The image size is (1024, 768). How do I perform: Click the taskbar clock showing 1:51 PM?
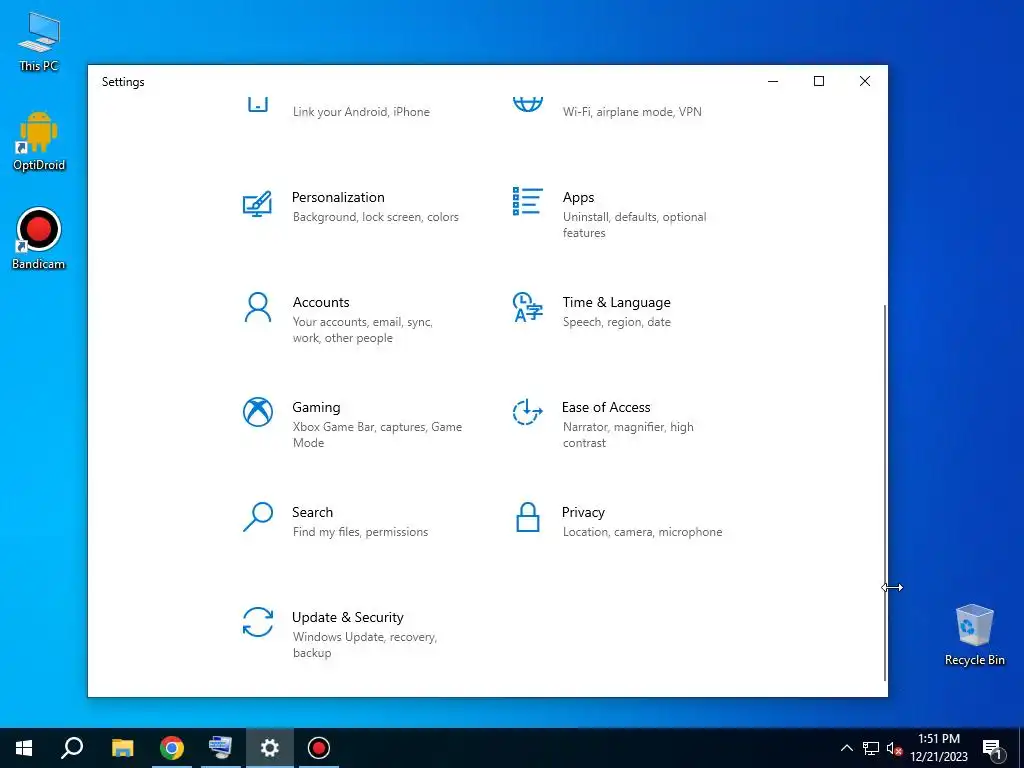coord(938,748)
